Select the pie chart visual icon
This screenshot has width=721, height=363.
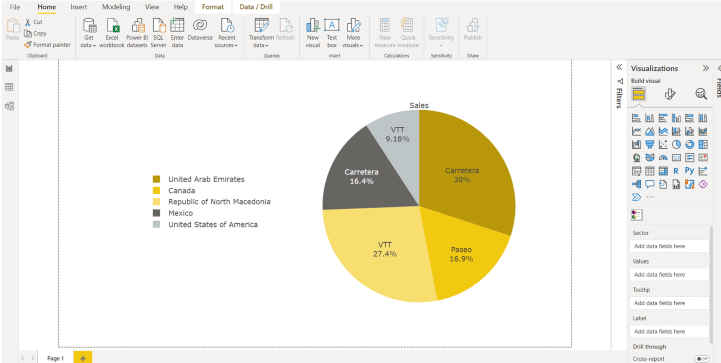coord(676,144)
